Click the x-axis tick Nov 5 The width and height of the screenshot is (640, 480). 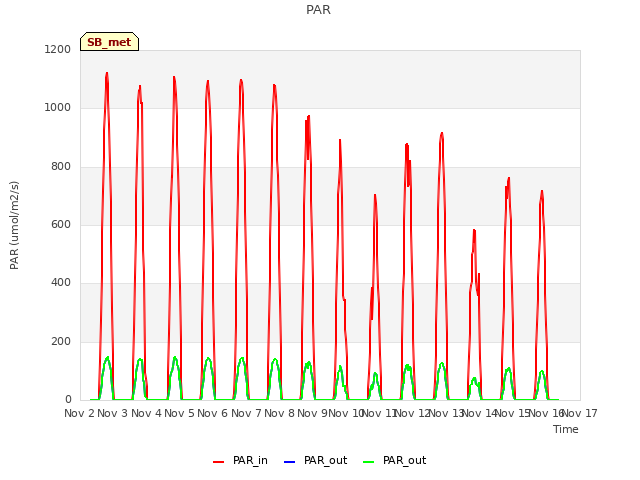pyautogui.click(x=179, y=413)
